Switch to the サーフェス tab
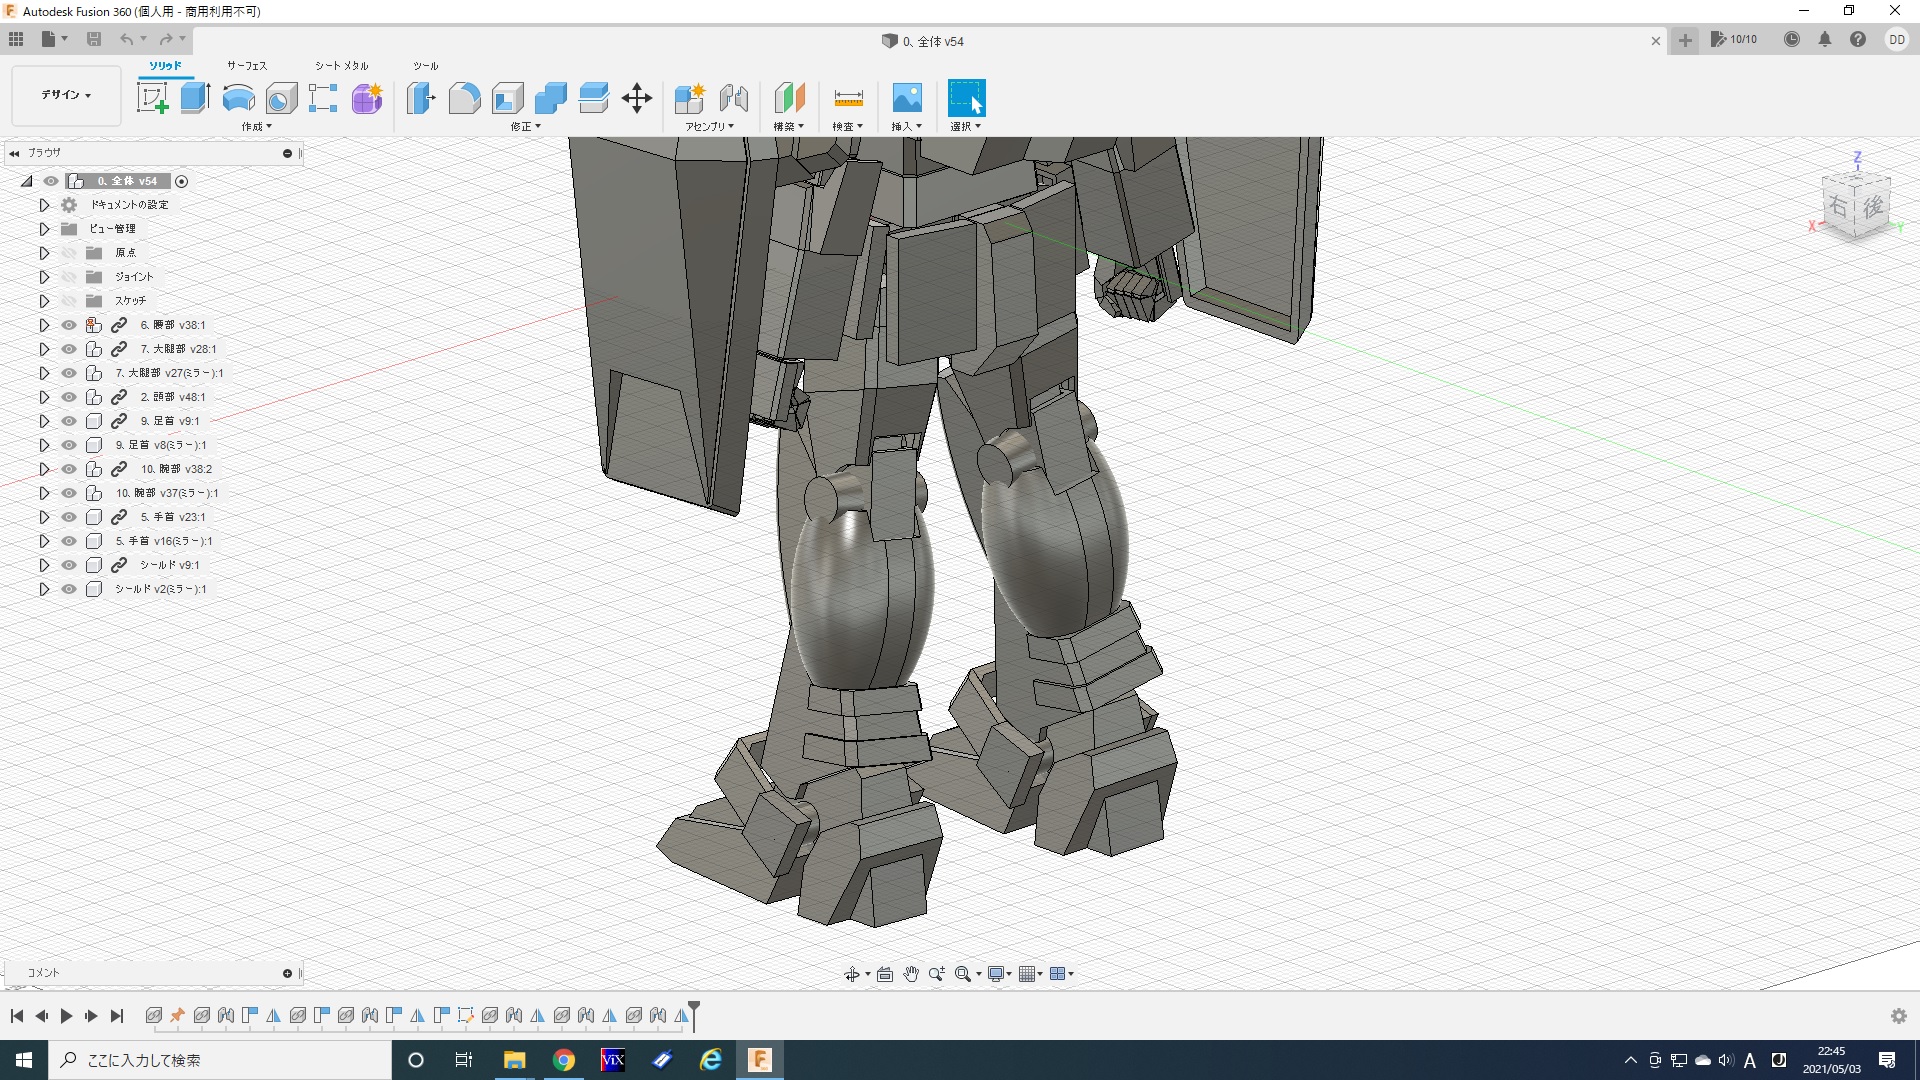The height and width of the screenshot is (1080, 1920). [x=246, y=66]
